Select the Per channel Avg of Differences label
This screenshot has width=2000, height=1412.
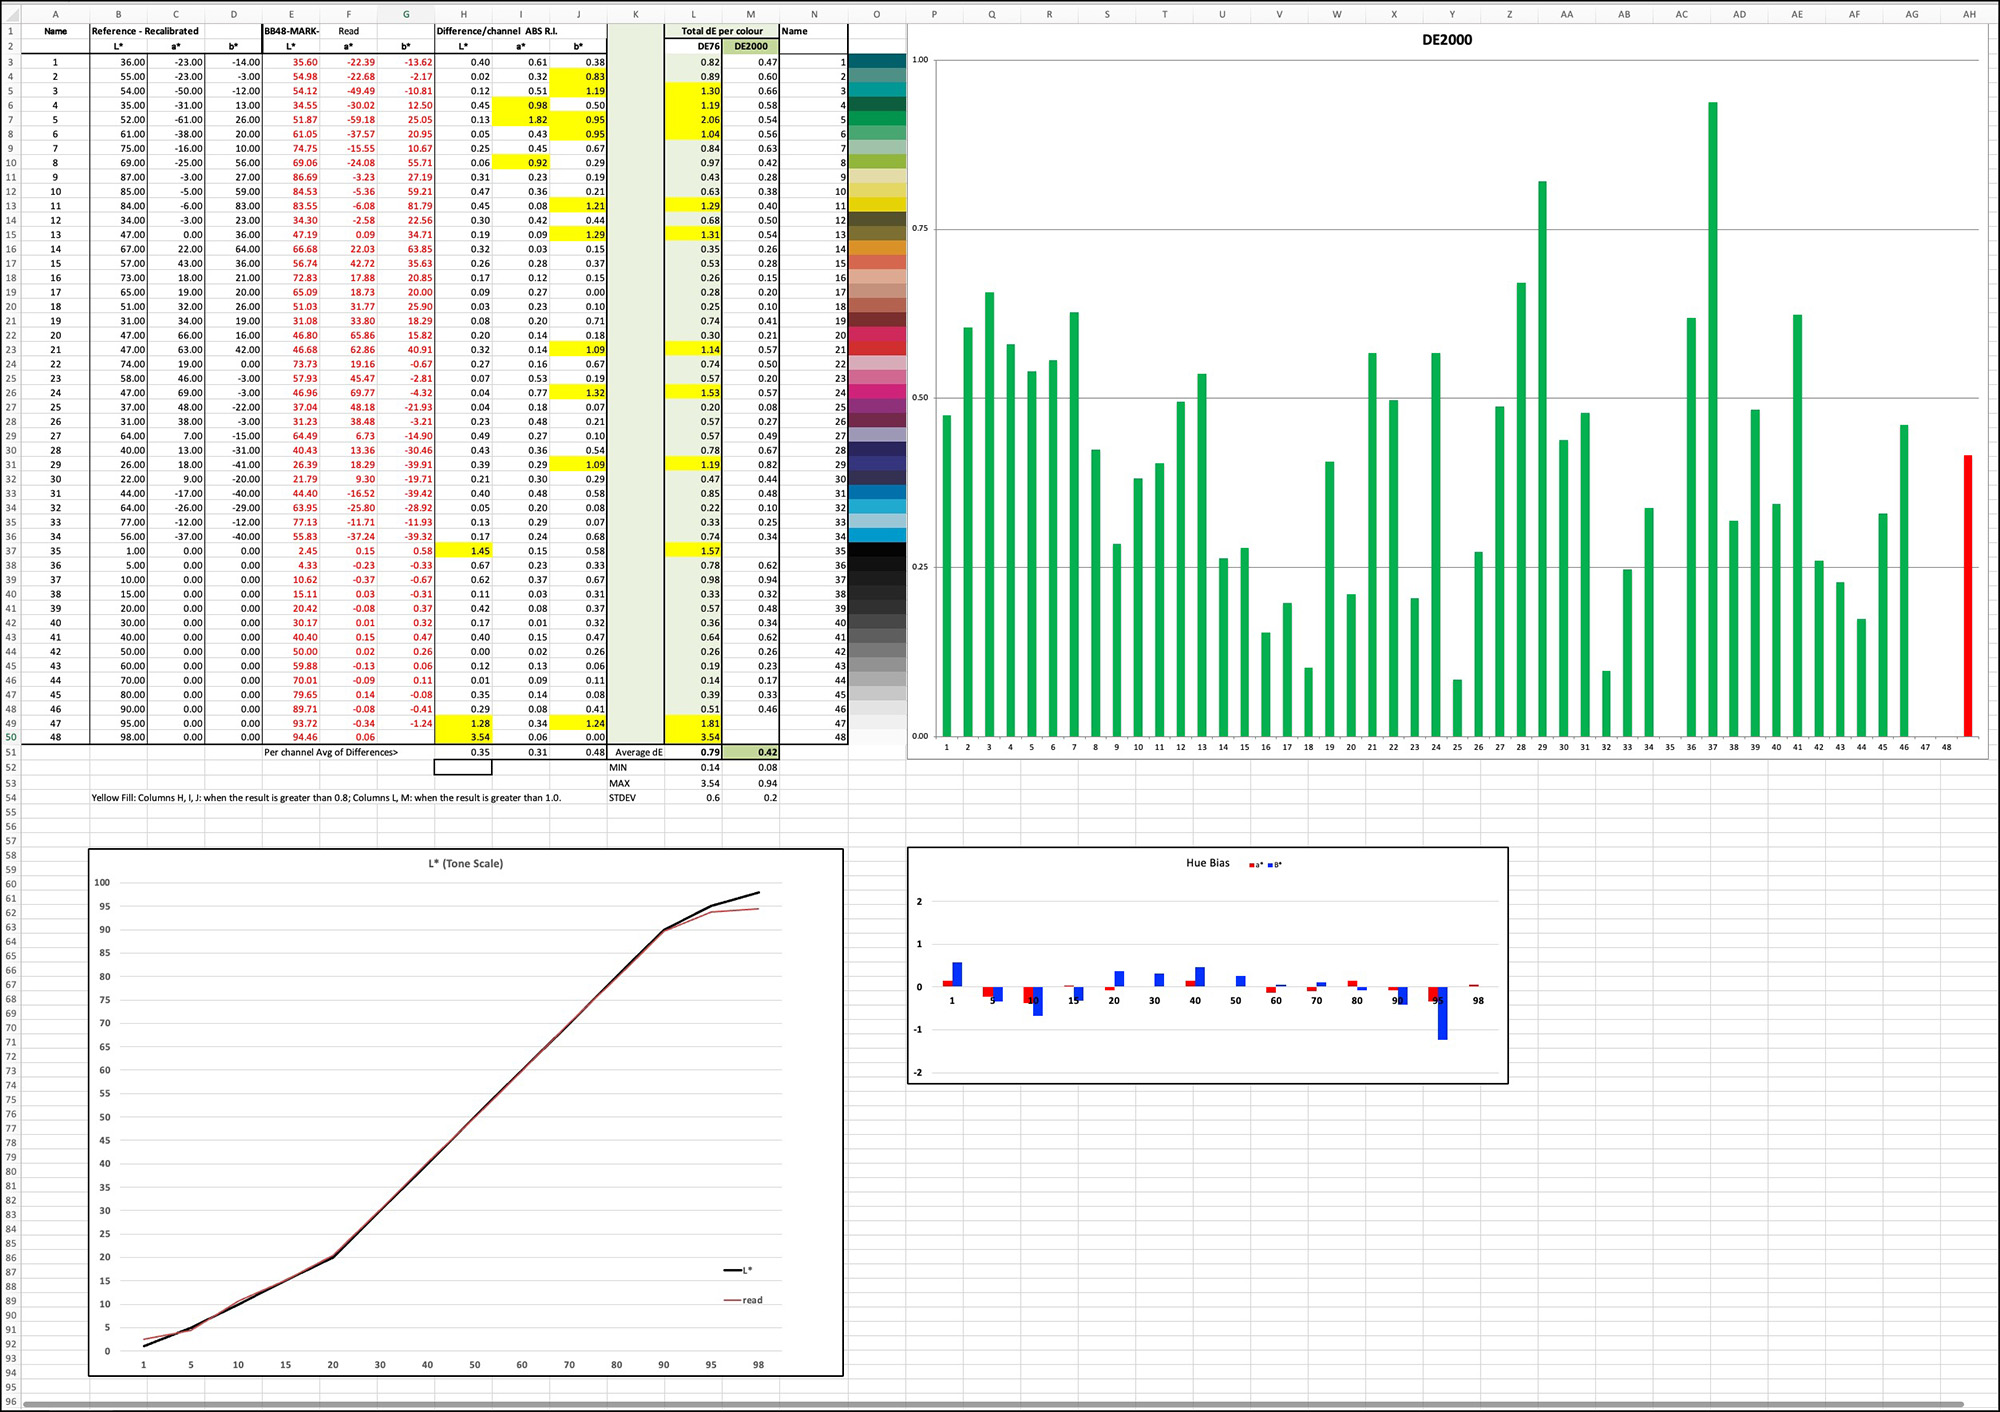point(330,752)
